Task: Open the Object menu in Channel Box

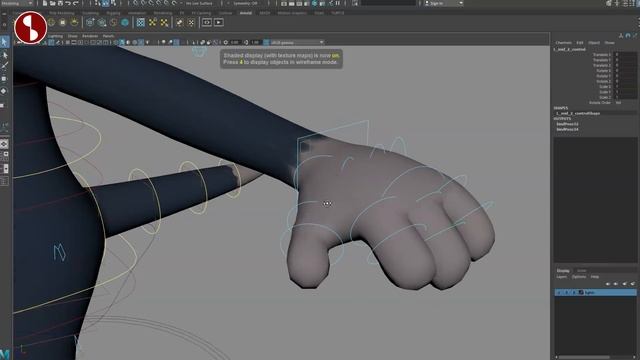Action: click(594, 43)
